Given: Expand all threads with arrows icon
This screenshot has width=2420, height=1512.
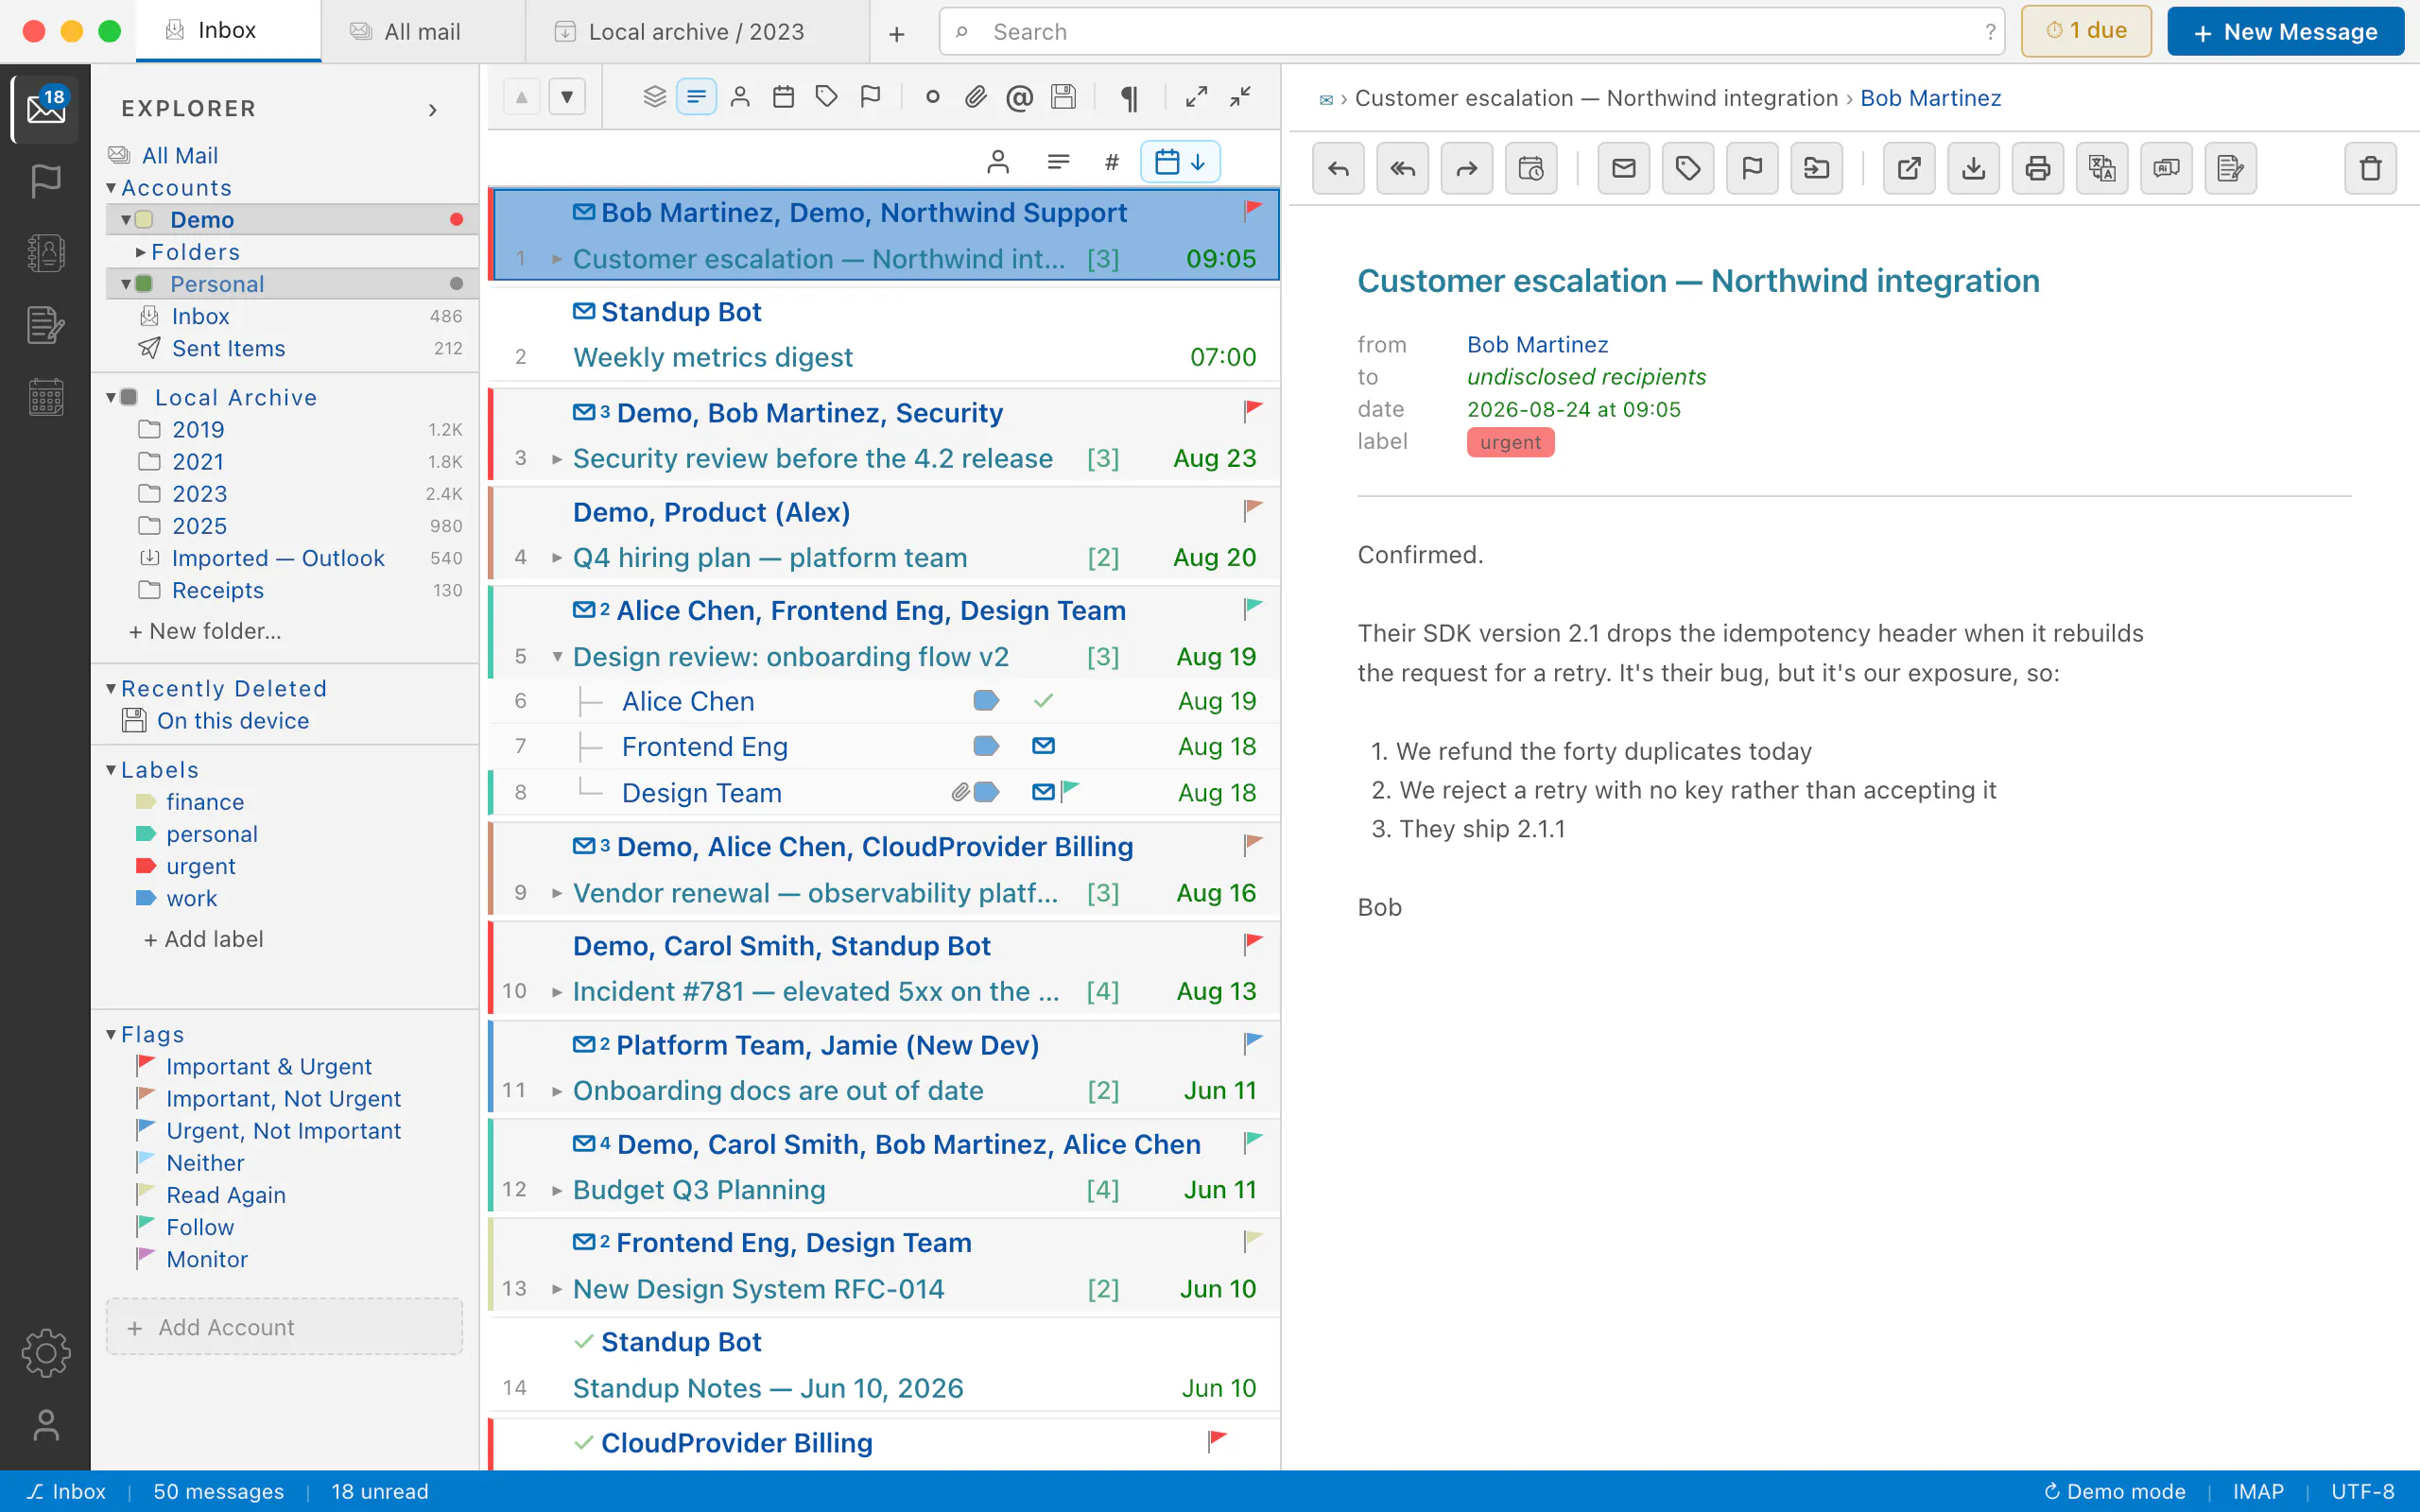Looking at the screenshot, I should click(x=1196, y=96).
